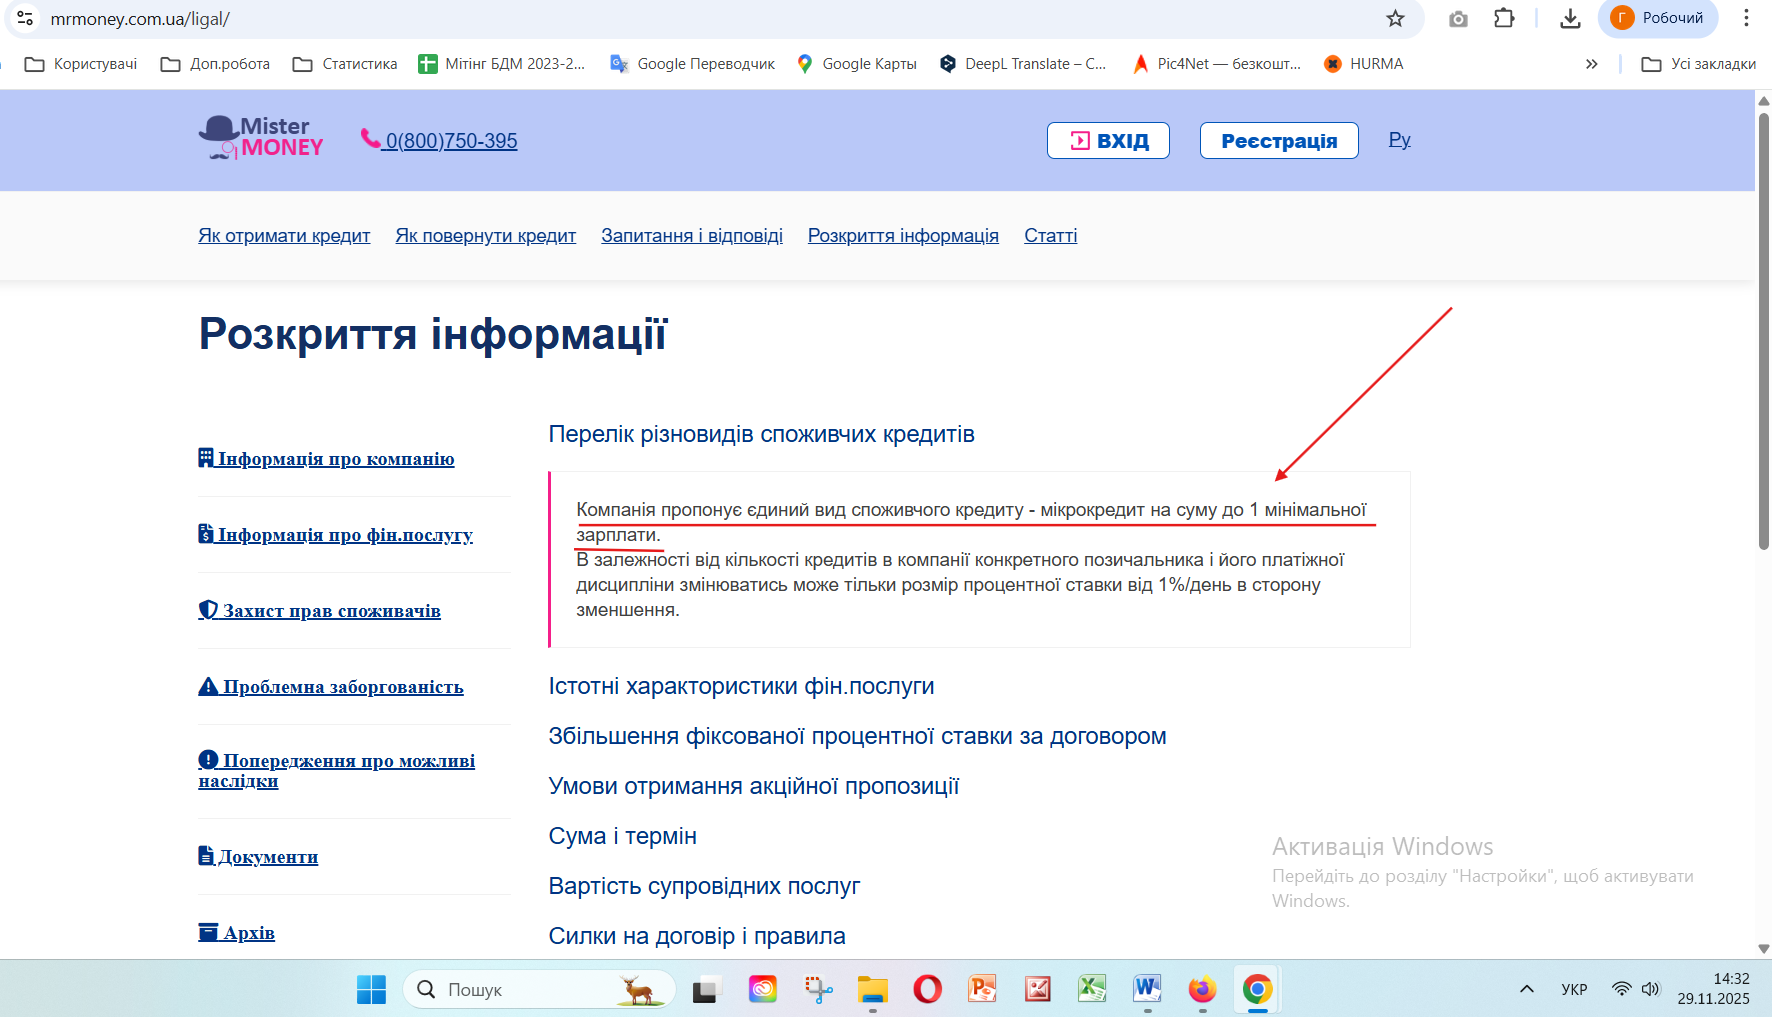This screenshot has height=1017, width=1772.
Task: Open Розкриття інформація menu item
Action: (903, 236)
